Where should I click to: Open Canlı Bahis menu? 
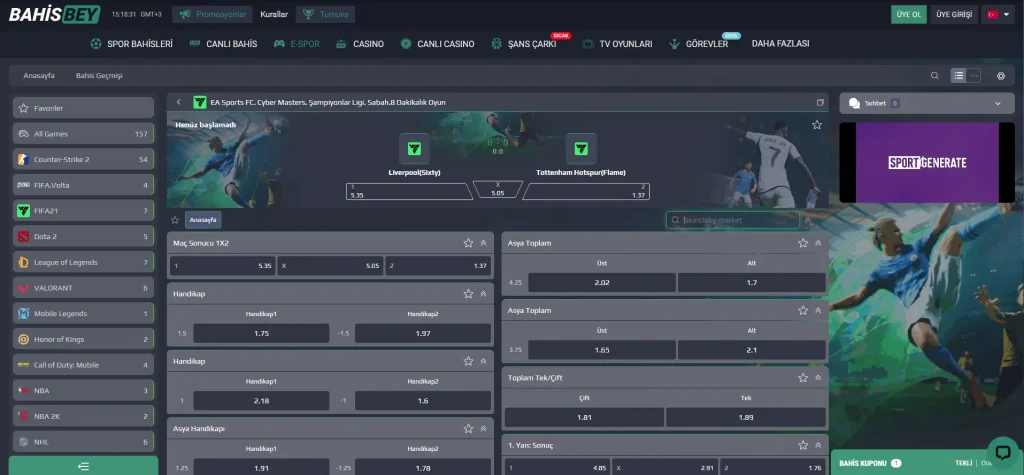223,44
